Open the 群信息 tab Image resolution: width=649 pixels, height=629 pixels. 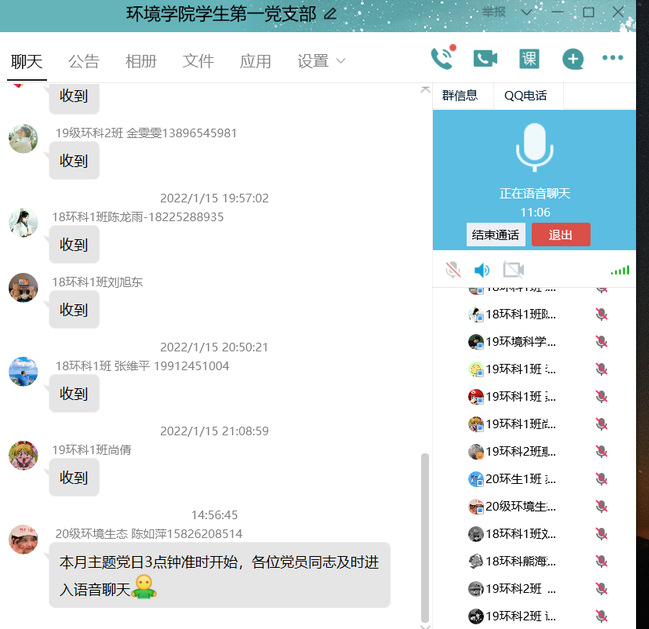point(460,96)
